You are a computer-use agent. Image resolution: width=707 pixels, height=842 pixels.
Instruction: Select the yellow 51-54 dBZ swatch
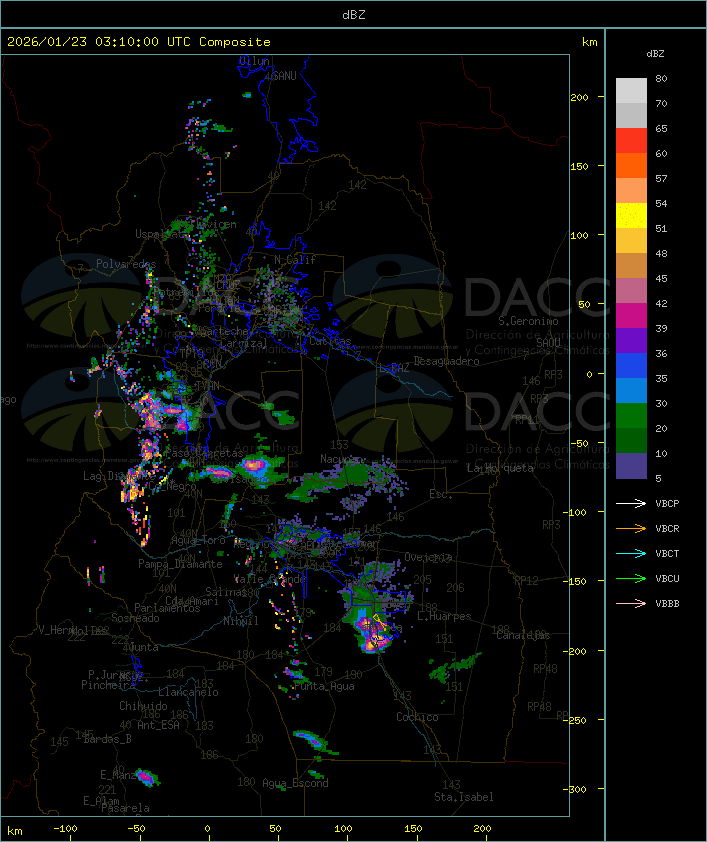click(x=631, y=215)
